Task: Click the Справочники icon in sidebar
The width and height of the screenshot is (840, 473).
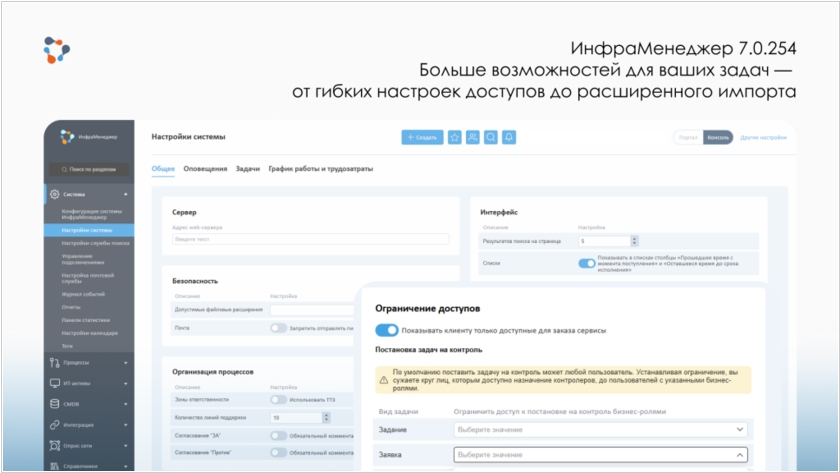Action: (55, 466)
